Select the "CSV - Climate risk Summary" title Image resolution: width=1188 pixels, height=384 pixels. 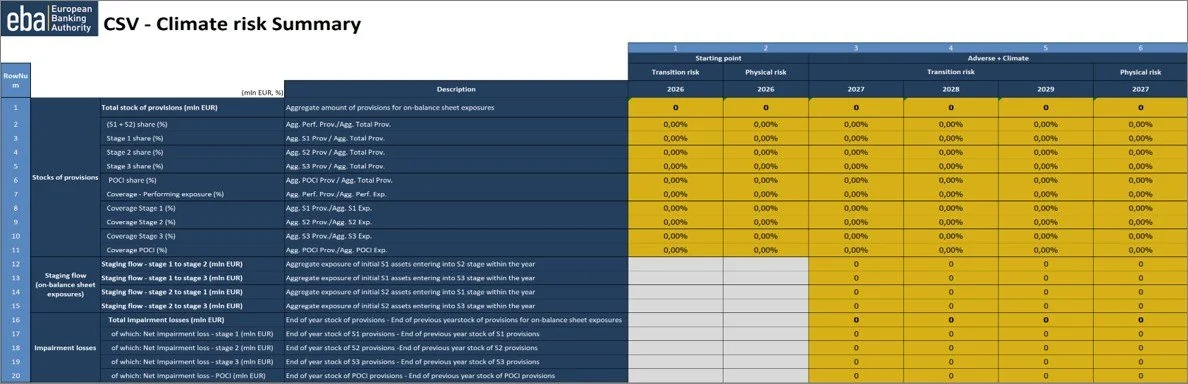(x=232, y=24)
